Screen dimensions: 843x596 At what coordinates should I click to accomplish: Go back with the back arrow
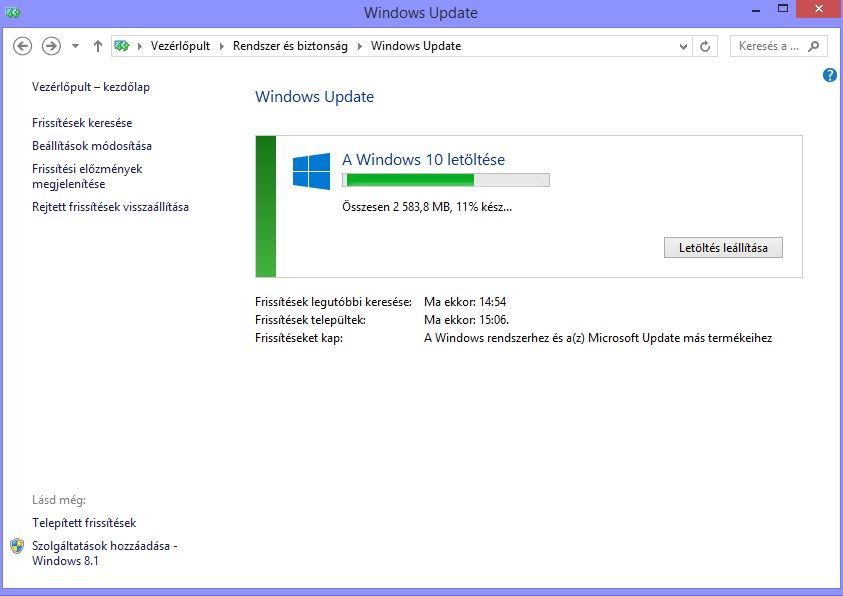[x=23, y=46]
